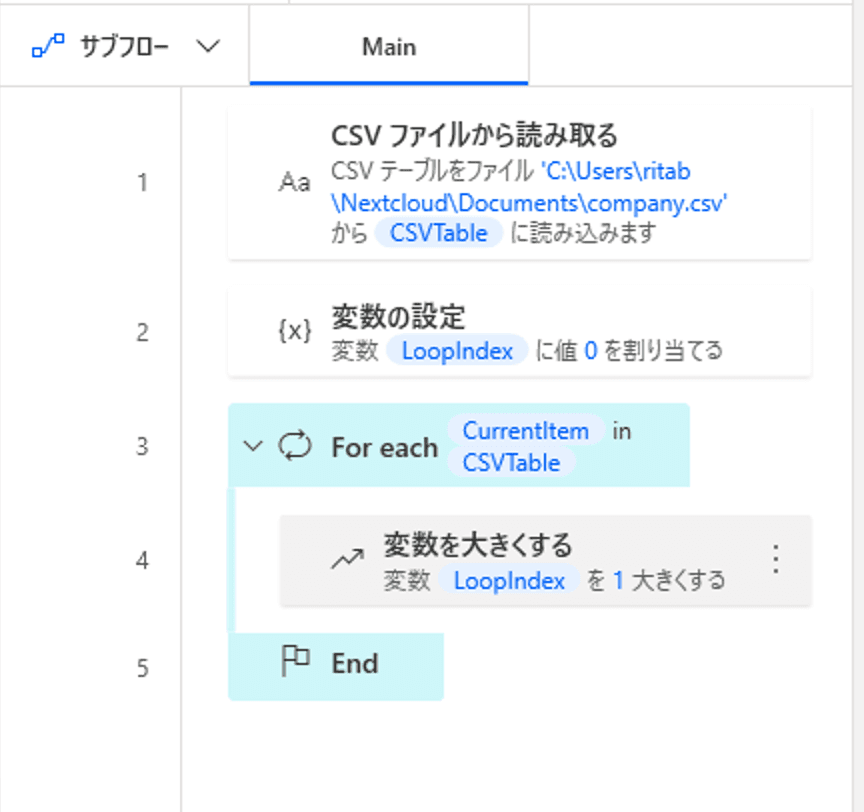
Task: Click the CSVTable chip in For each
Action: [511, 463]
